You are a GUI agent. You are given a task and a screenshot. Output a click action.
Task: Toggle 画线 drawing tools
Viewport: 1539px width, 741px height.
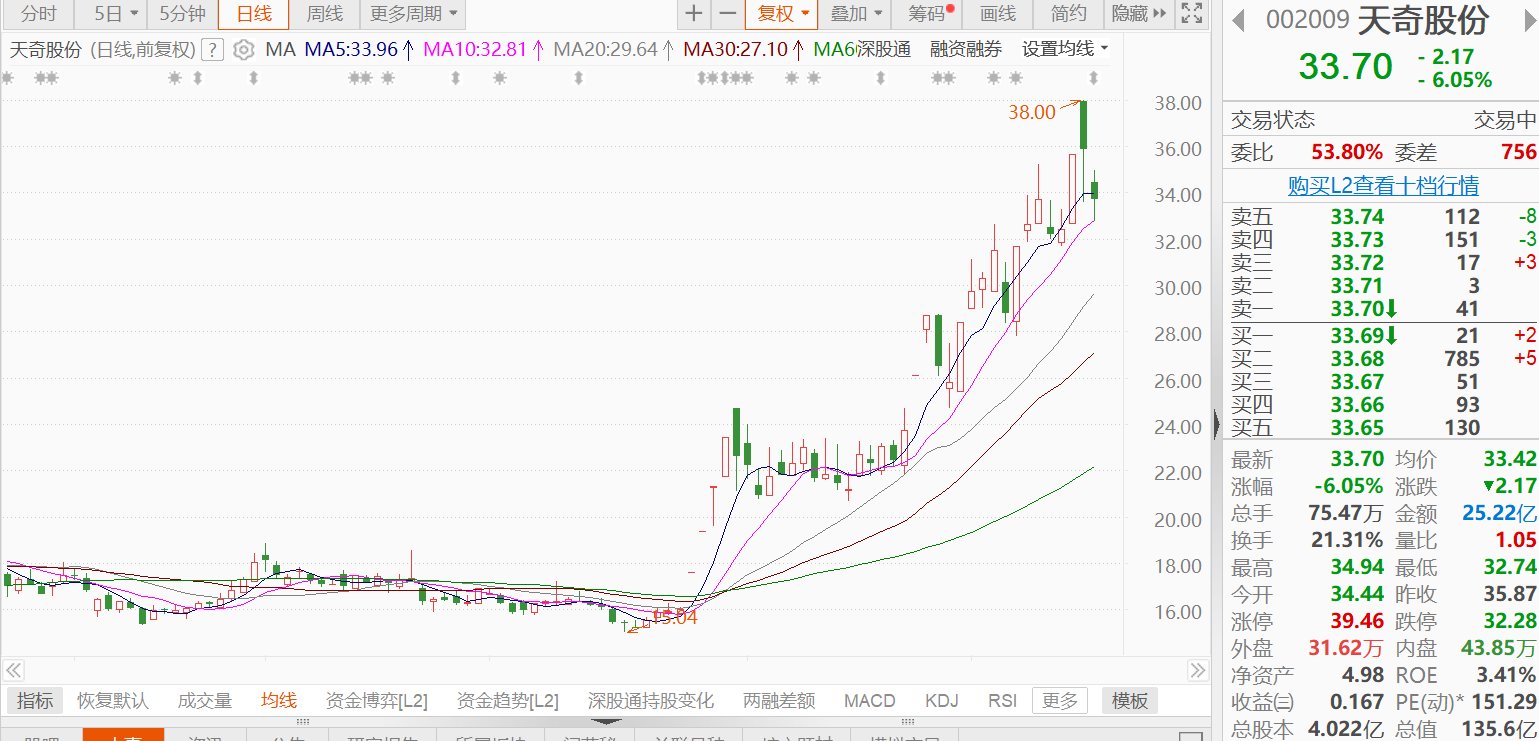pos(997,14)
